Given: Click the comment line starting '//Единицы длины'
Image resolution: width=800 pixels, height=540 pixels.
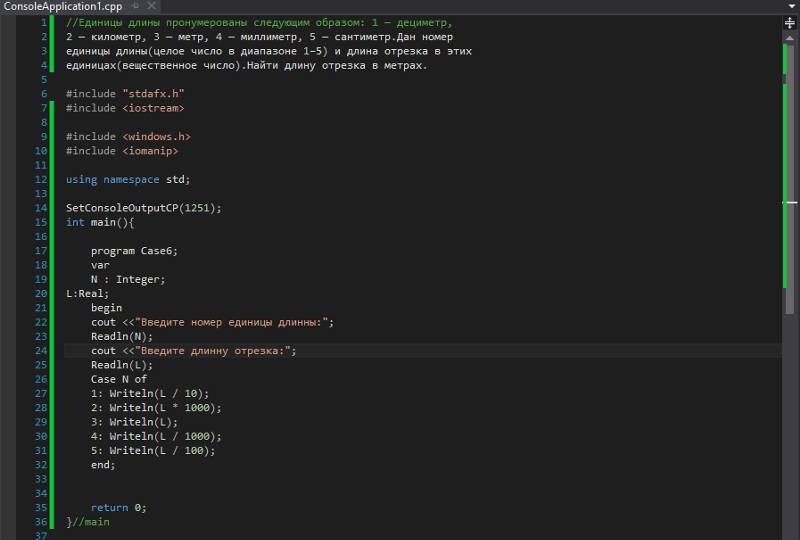Looking at the screenshot, I should click(259, 23).
